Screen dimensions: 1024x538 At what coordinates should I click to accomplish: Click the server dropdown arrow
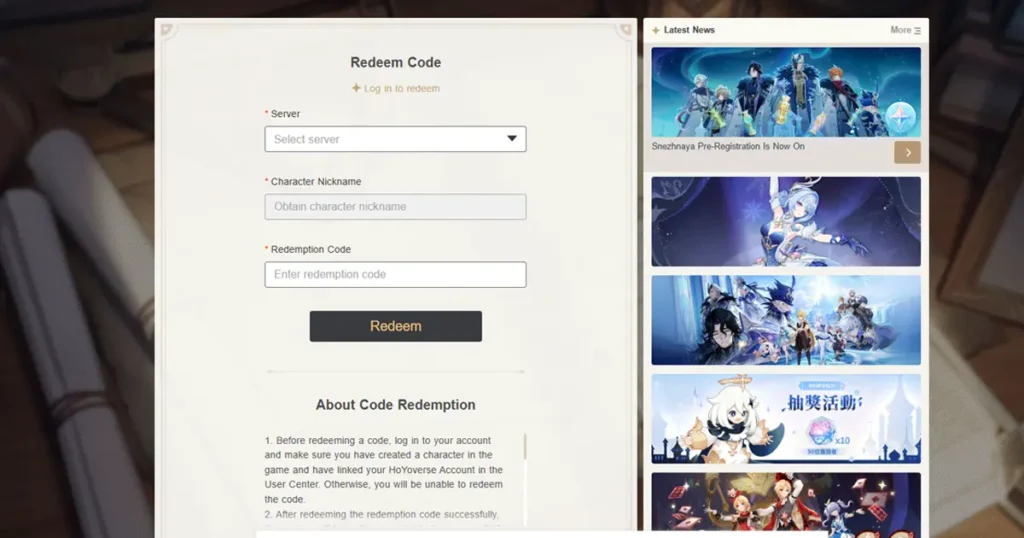coord(512,138)
